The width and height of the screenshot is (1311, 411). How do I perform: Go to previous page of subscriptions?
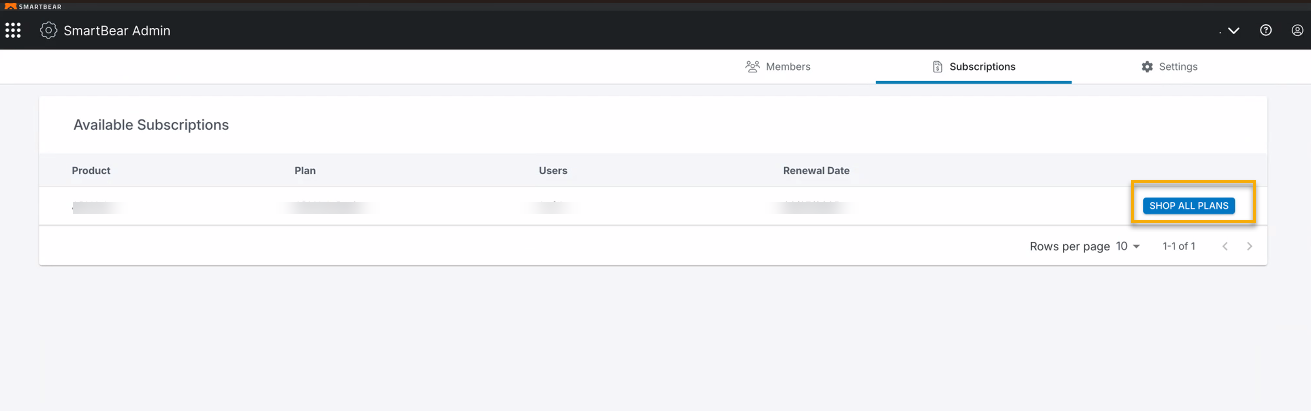coord(1225,246)
